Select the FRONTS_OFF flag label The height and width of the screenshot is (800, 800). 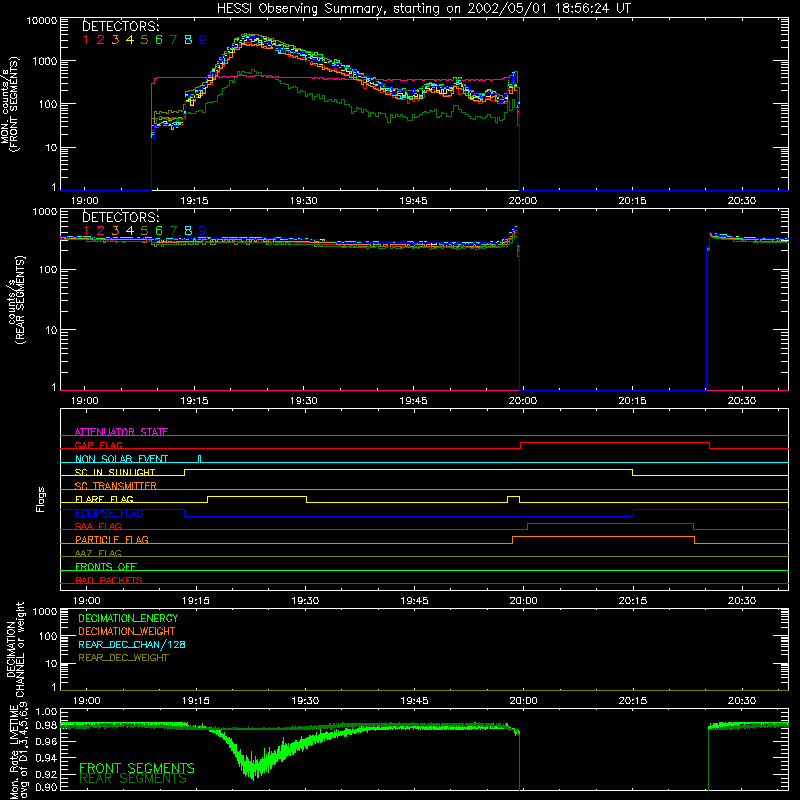(106, 566)
